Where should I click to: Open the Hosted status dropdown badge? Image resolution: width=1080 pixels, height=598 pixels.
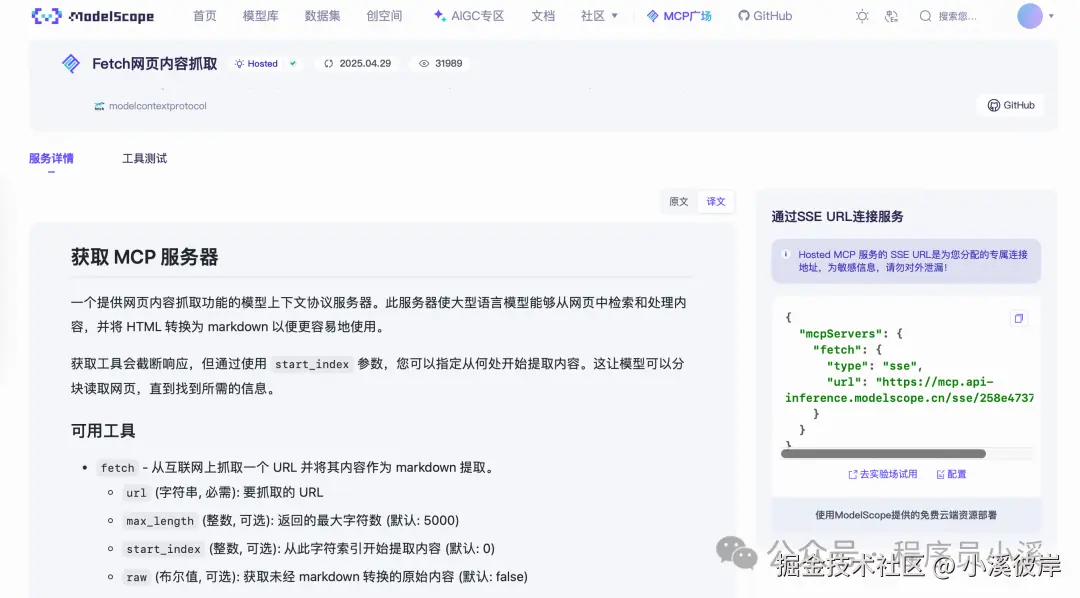pos(266,63)
